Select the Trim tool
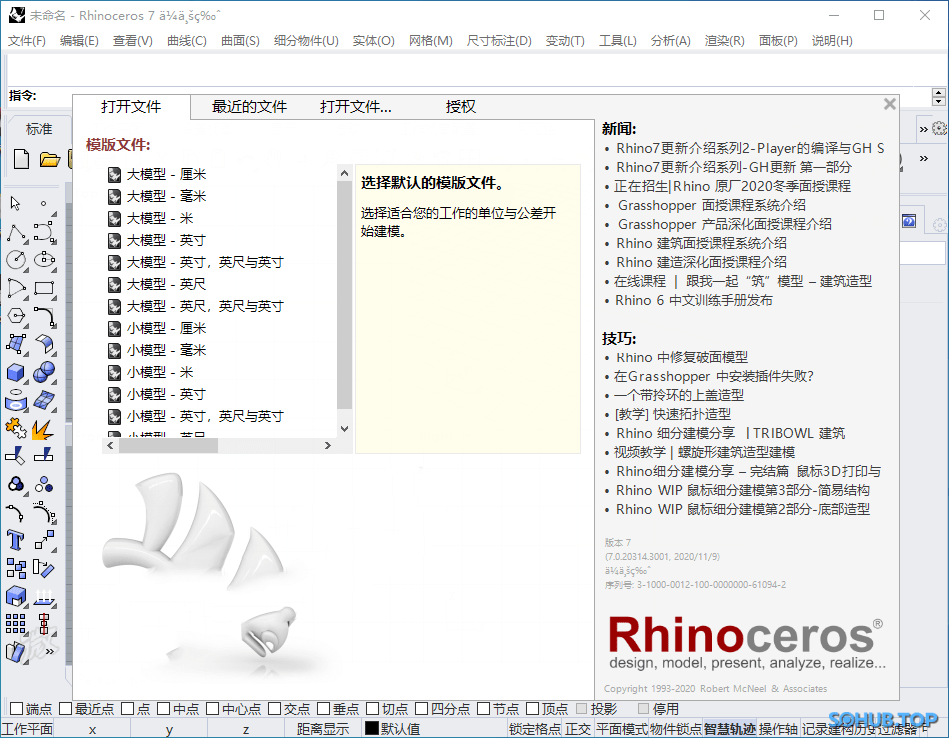Screen dimensions: 949x738 16,455
